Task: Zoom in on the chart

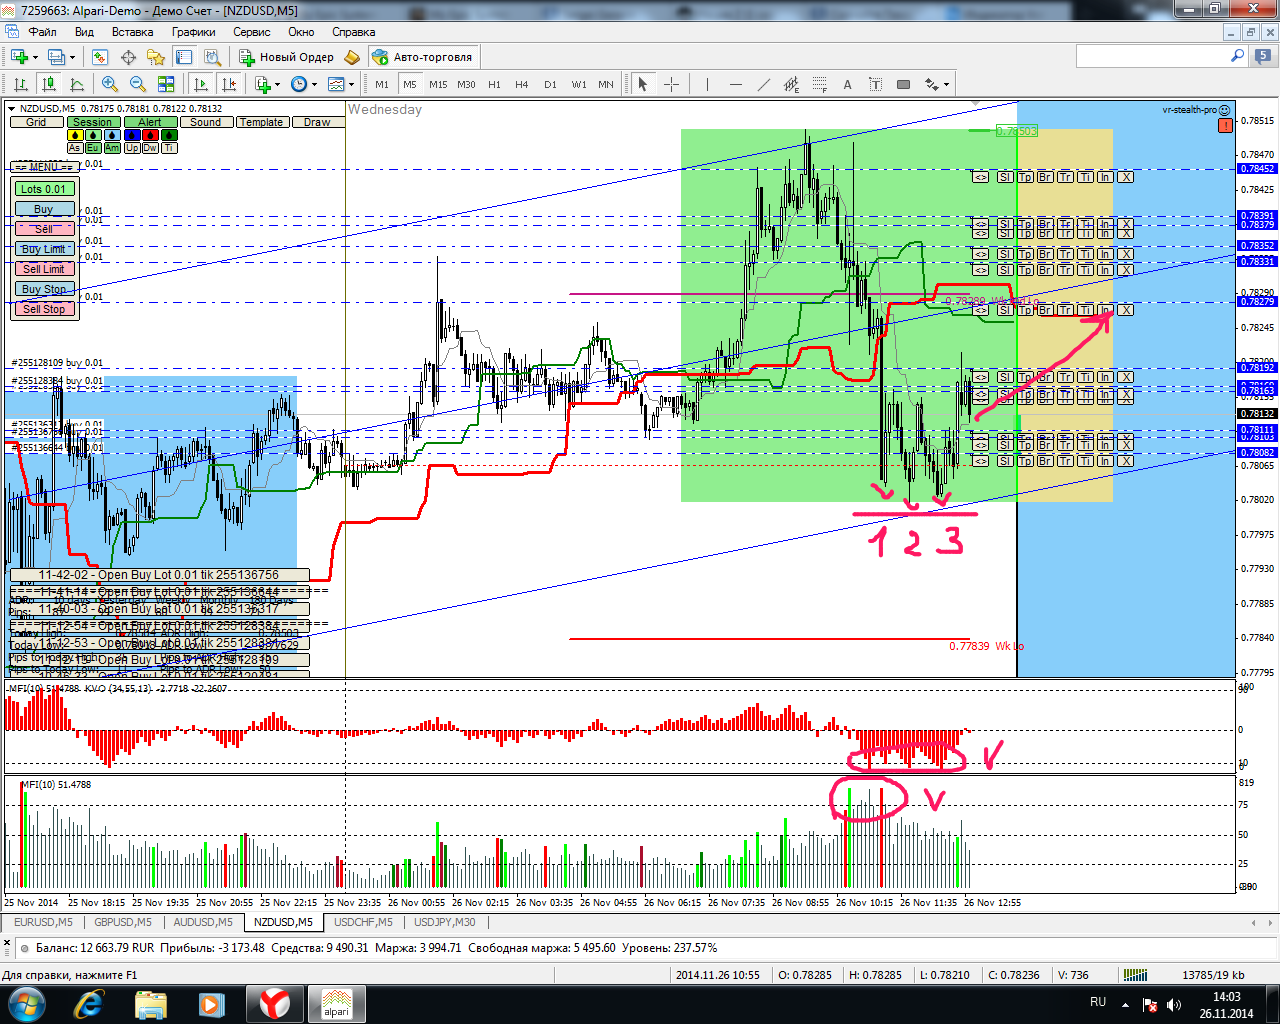Action: [110, 84]
